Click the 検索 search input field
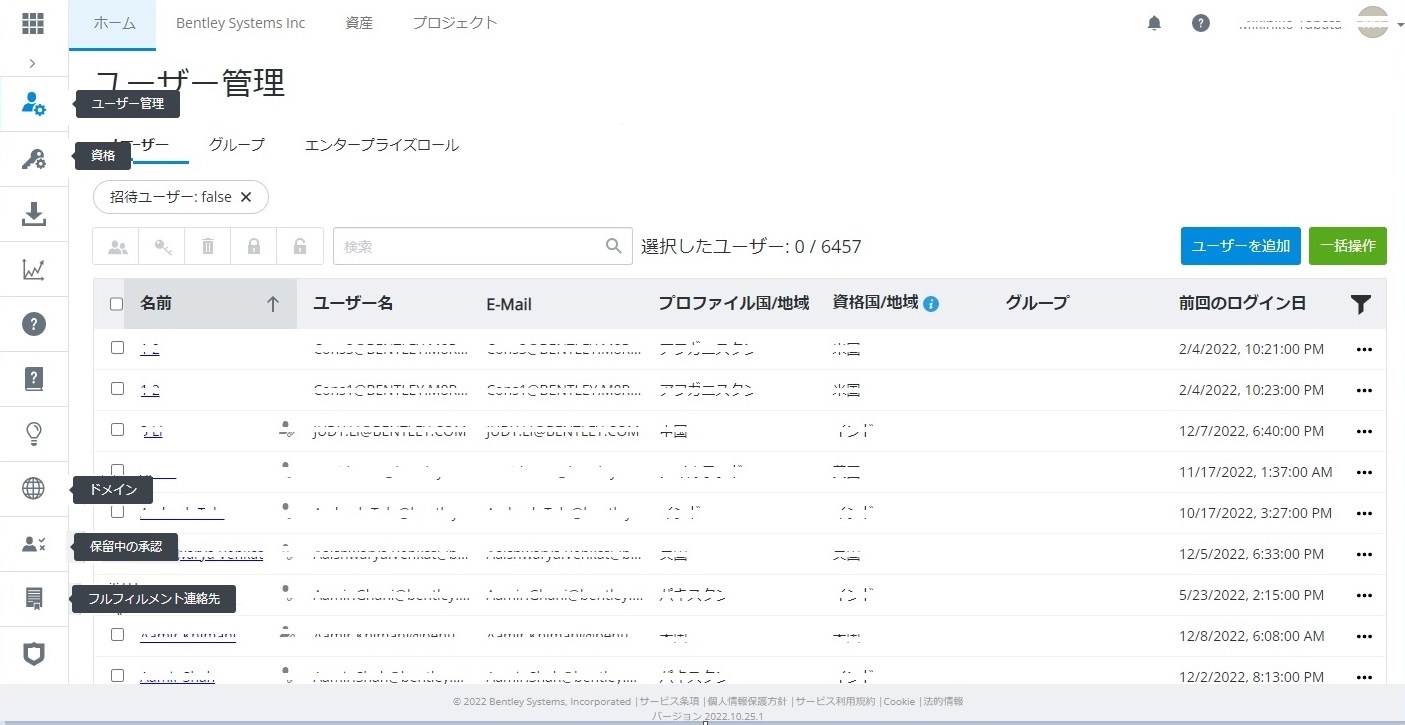 [x=472, y=246]
